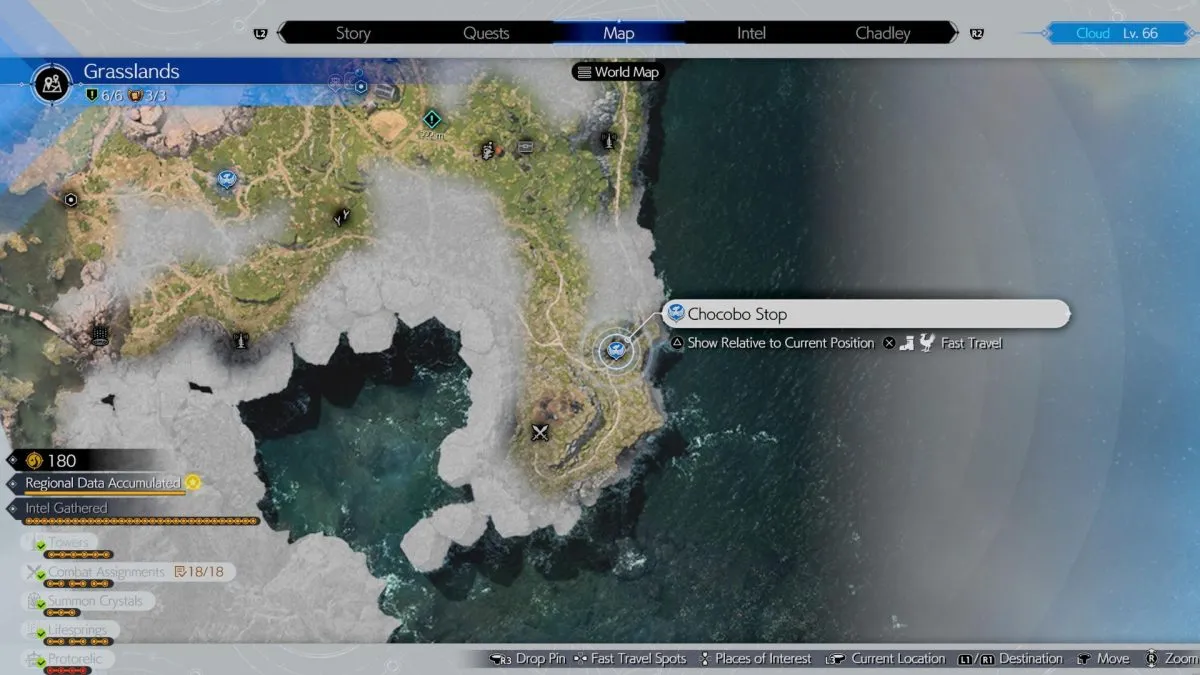Image resolution: width=1200 pixels, height=675 pixels.
Task: Select the chocobo rider marker north of the fog
Action: click(x=488, y=150)
